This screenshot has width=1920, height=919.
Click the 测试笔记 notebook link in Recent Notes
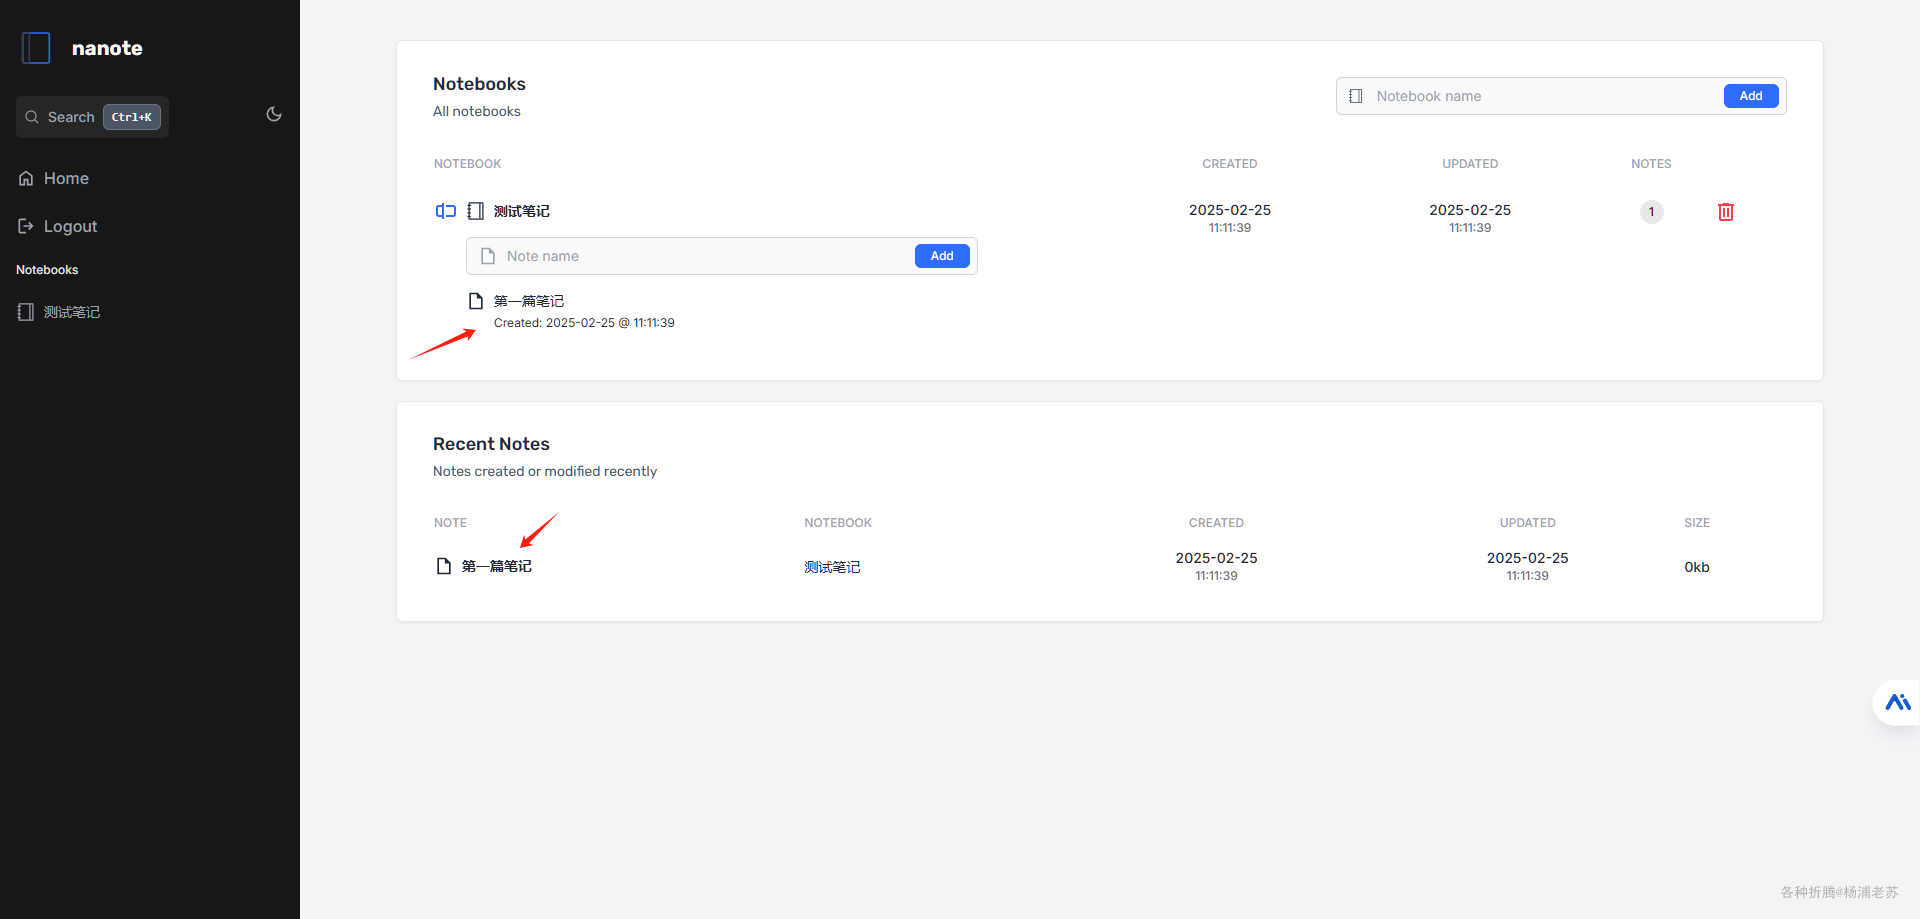pyautogui.click(x=832, y=567)
